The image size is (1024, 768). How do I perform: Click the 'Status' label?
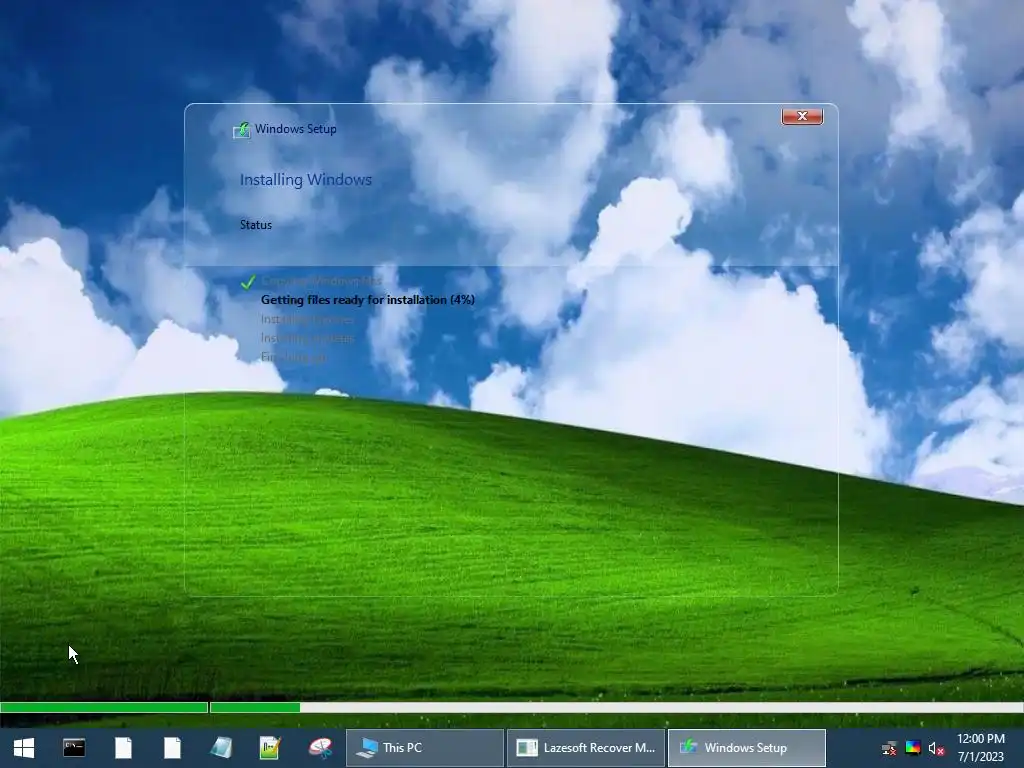tap(256, 225)
